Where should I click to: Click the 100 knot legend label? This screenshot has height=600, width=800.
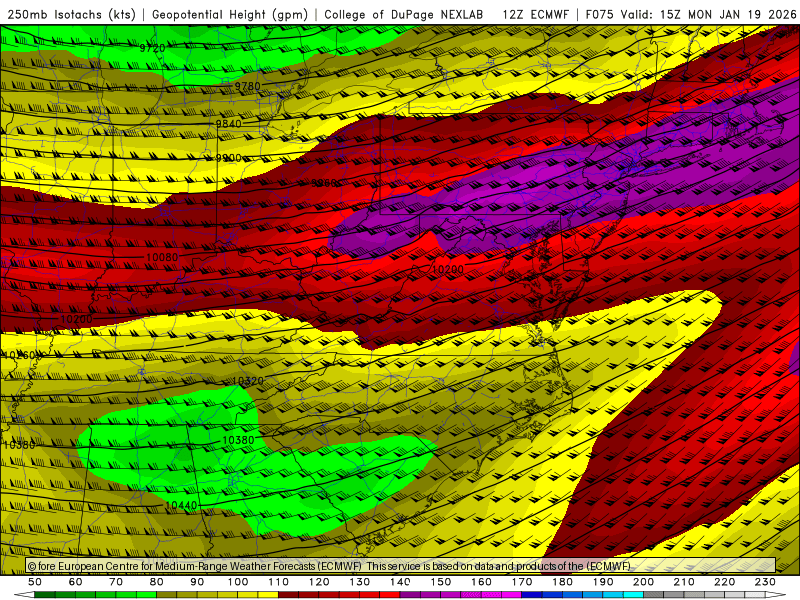238,582
